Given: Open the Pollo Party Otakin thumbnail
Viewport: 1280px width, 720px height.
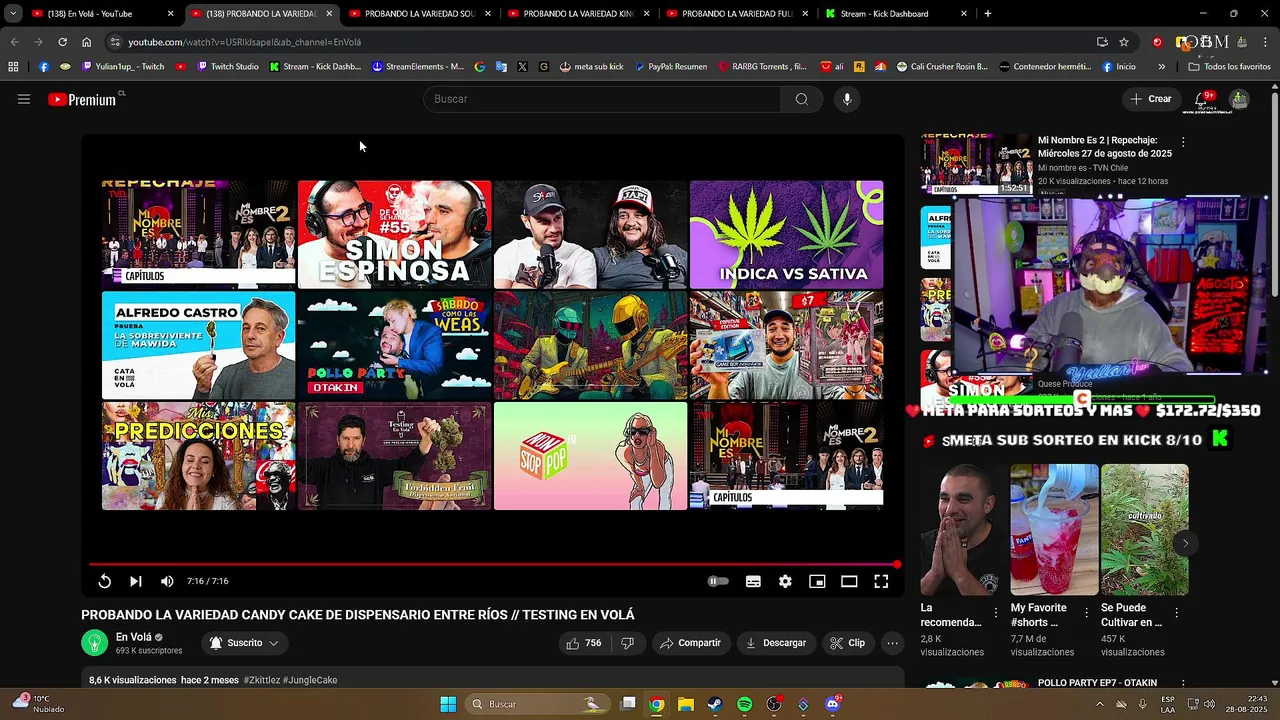Looking at the screenshot, I should pyautogui.click(x=394, y=345).
